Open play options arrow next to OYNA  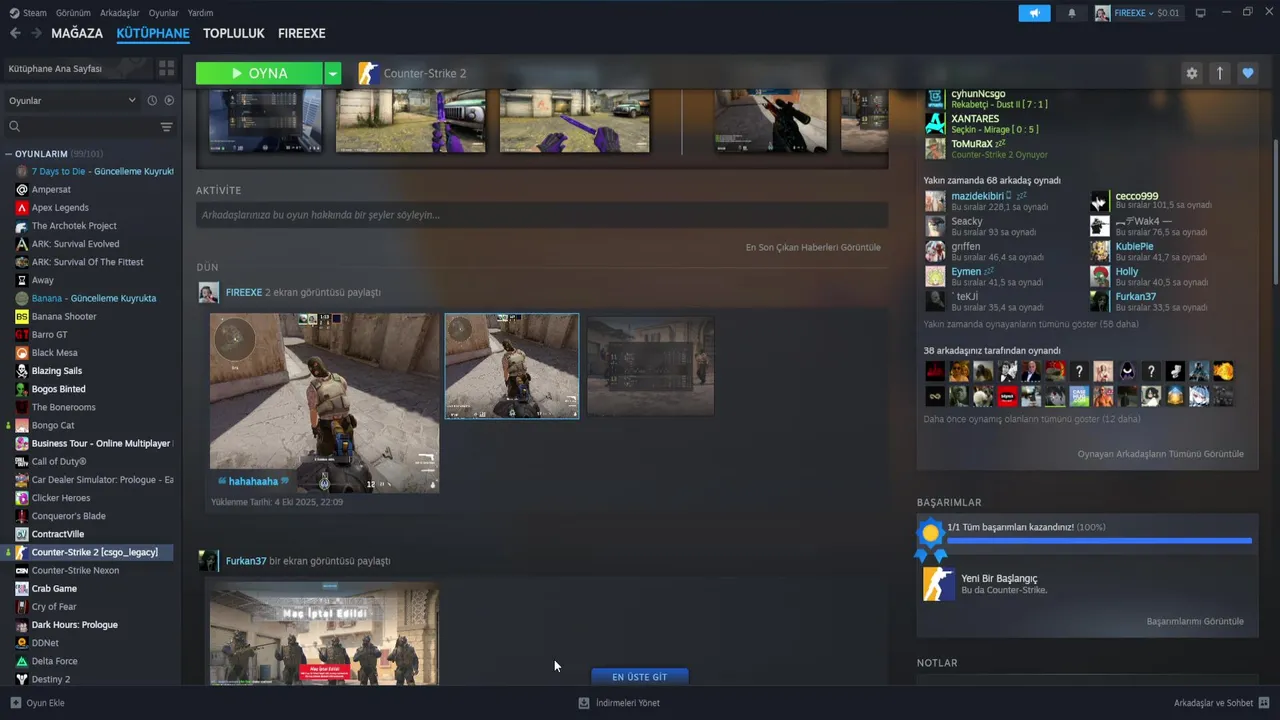333,73
